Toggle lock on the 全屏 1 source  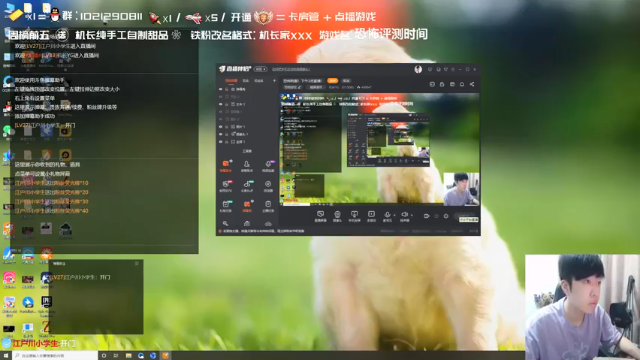point(227,142)
